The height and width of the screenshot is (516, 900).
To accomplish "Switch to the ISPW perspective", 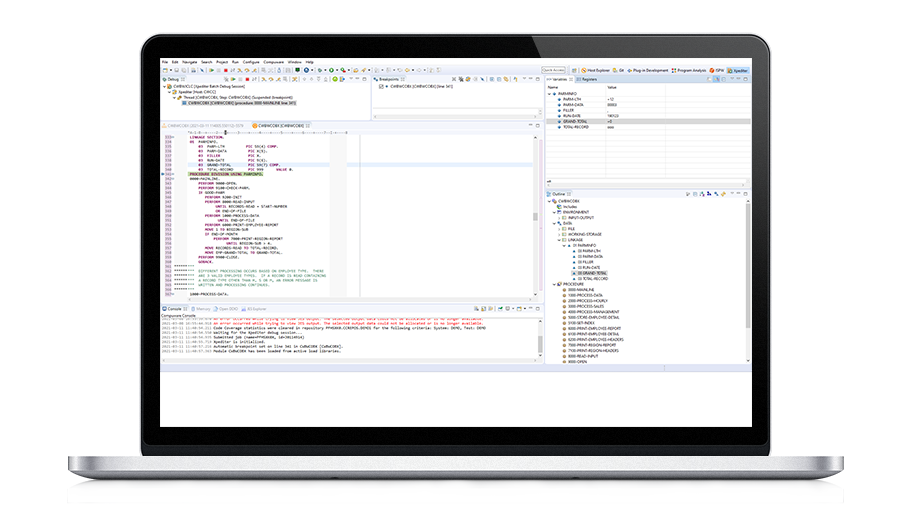I will point(714,71).
